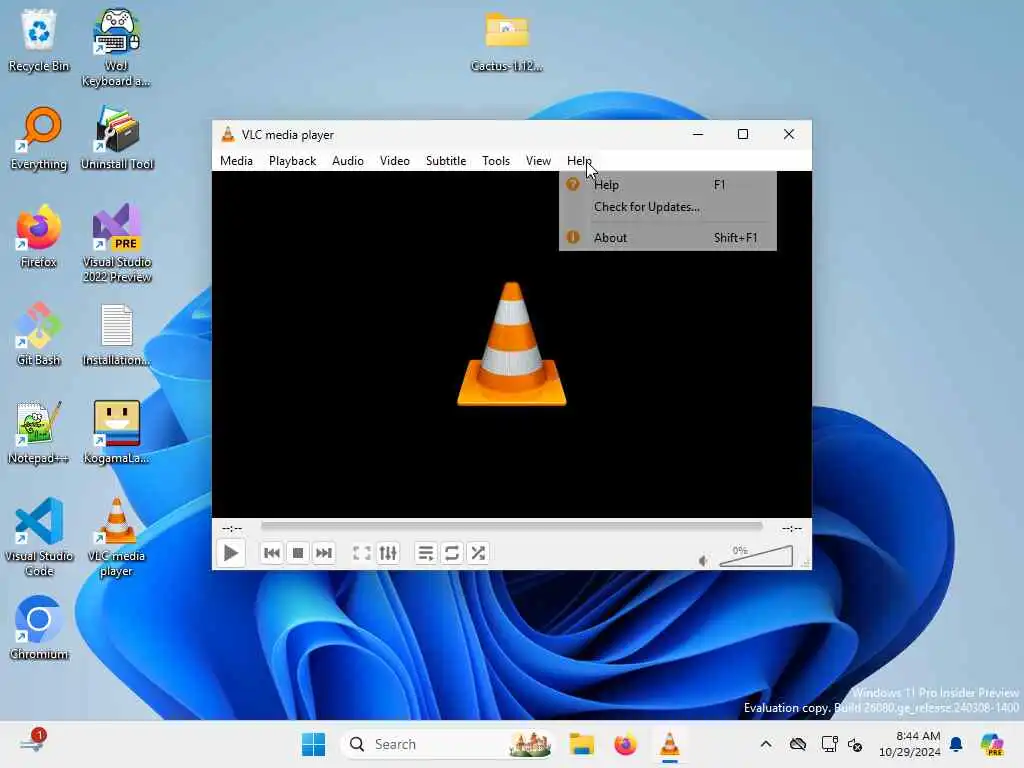The height and width of the screenshot is (768, 1024).
Task: Click remaining time label on right
Action: (x=792, y=528)
